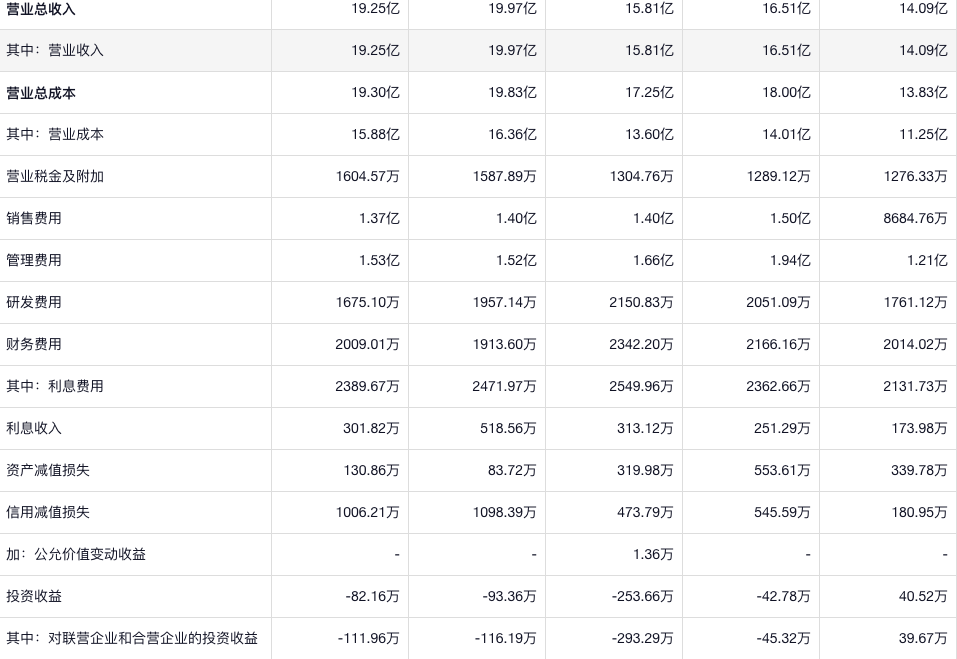
Task: Click the 财务费用 row label
Action: click(x=34, y=344)
